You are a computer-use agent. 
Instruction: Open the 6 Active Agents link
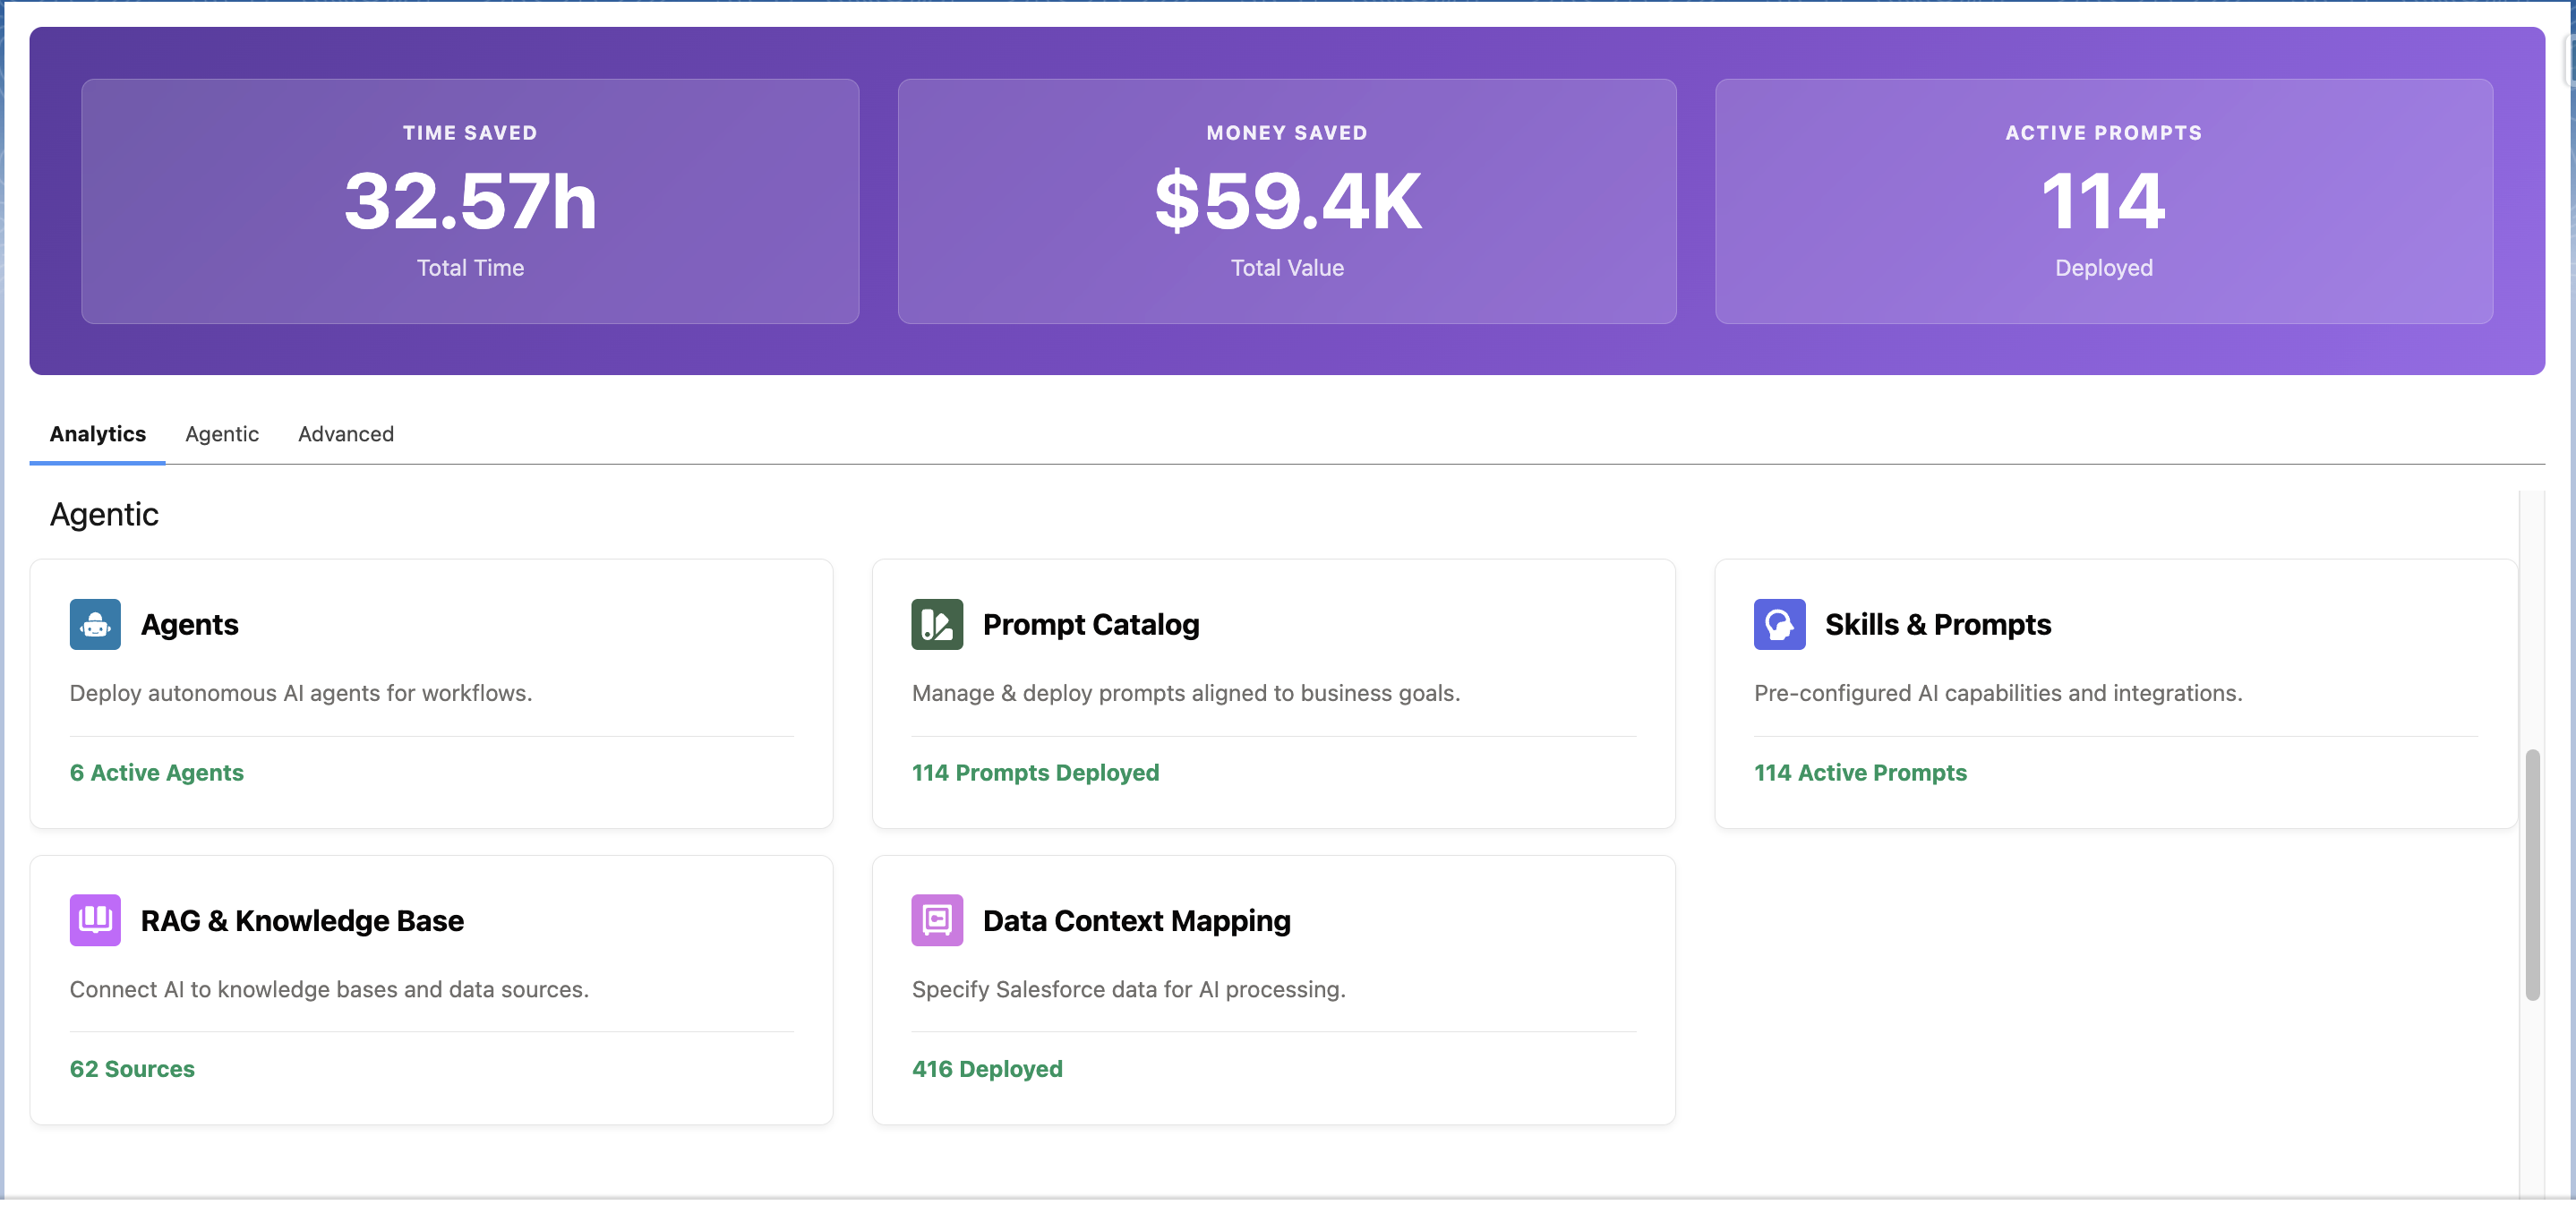(x=157, y=772)
